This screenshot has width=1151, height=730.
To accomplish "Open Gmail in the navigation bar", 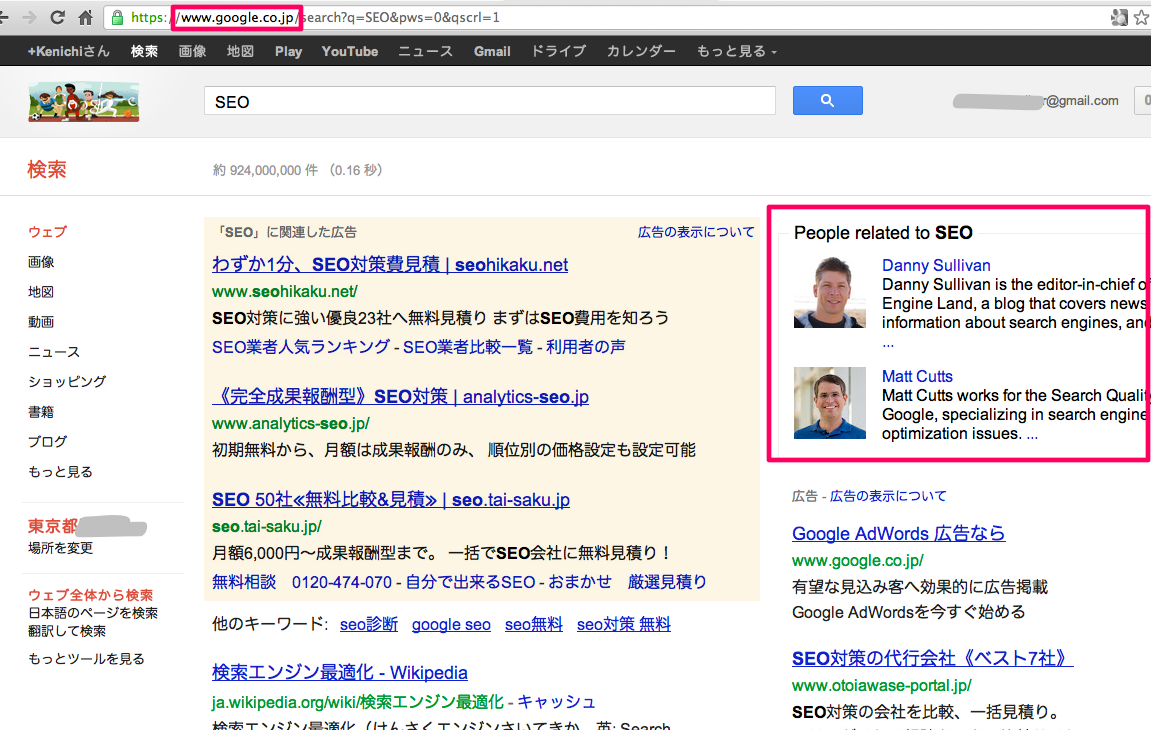I will click(492, 51).
